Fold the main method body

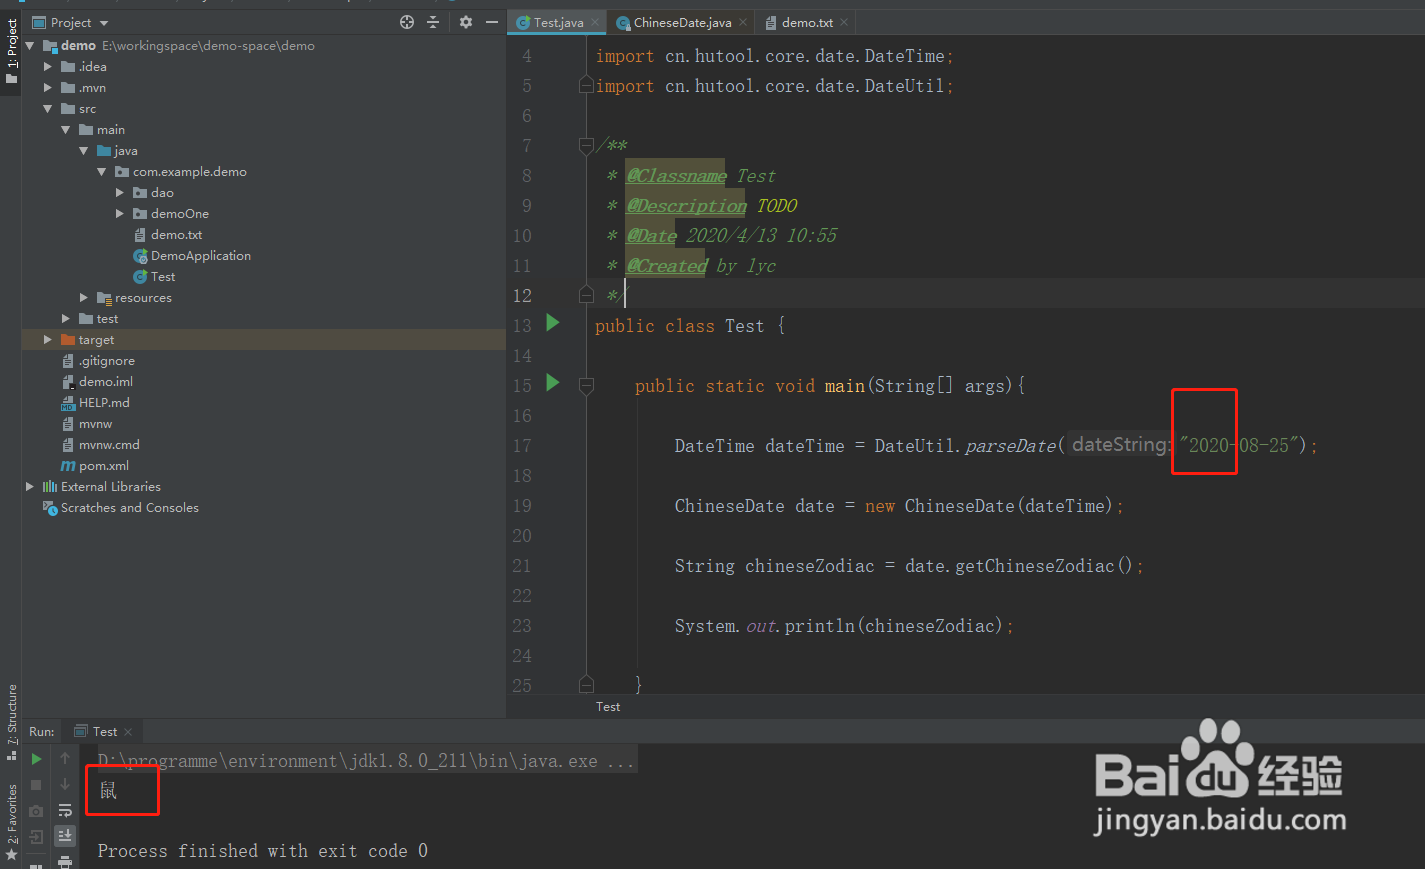[586, 386]
